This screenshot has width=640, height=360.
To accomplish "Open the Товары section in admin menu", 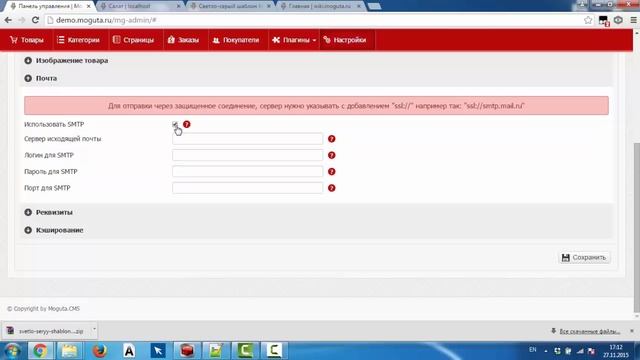I will 27,40.
